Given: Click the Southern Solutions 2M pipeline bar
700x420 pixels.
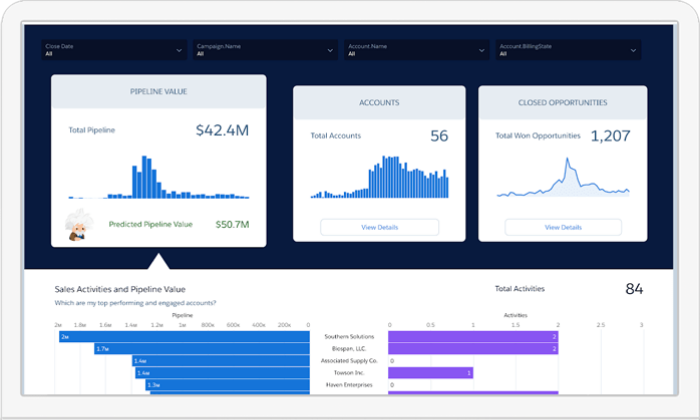Looking at the screenshot, I should click(x=183, y=337).
